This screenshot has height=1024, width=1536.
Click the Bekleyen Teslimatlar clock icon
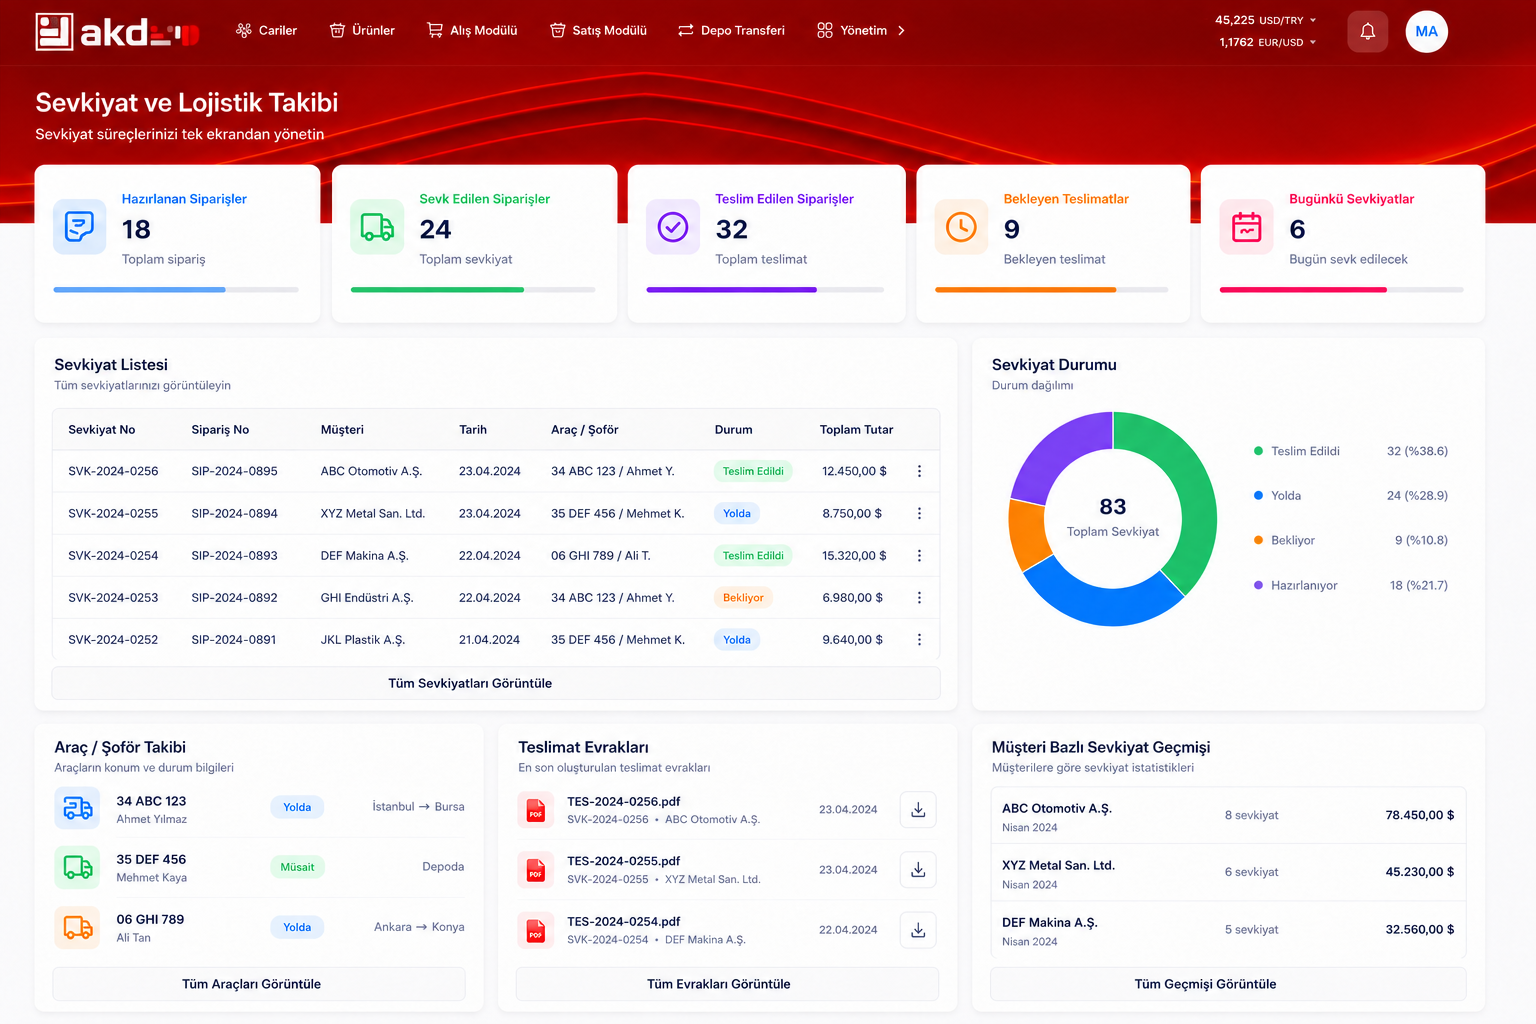(x=961, y=227)
